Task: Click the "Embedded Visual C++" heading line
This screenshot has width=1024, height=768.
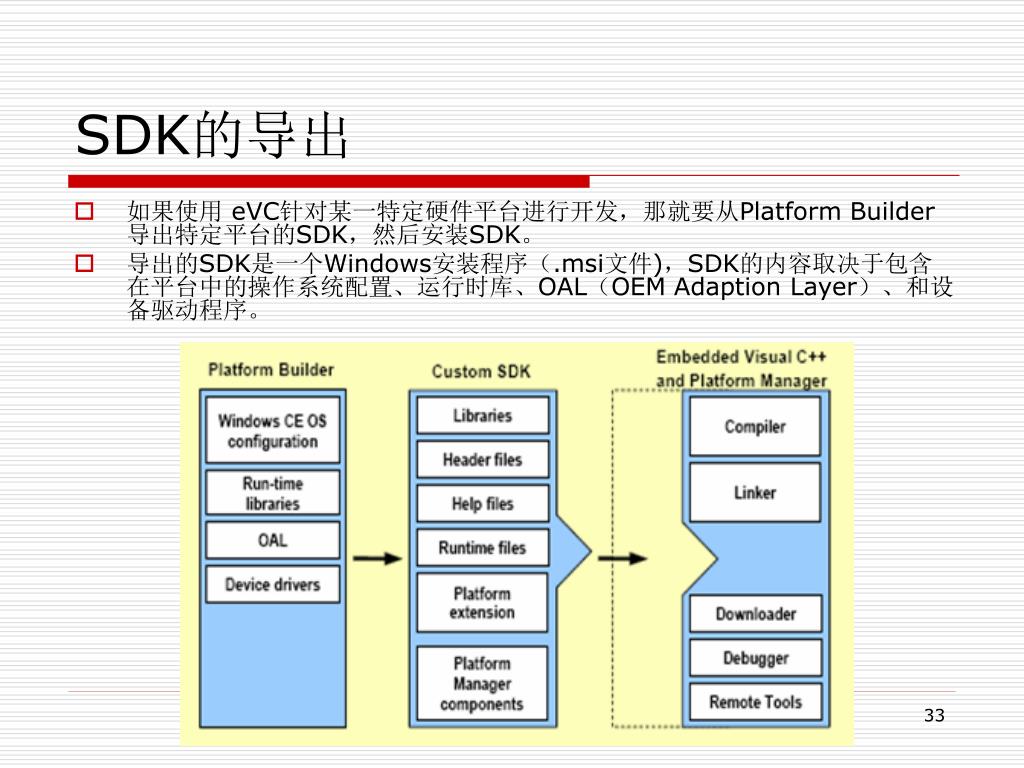Action: click(741, 357)
